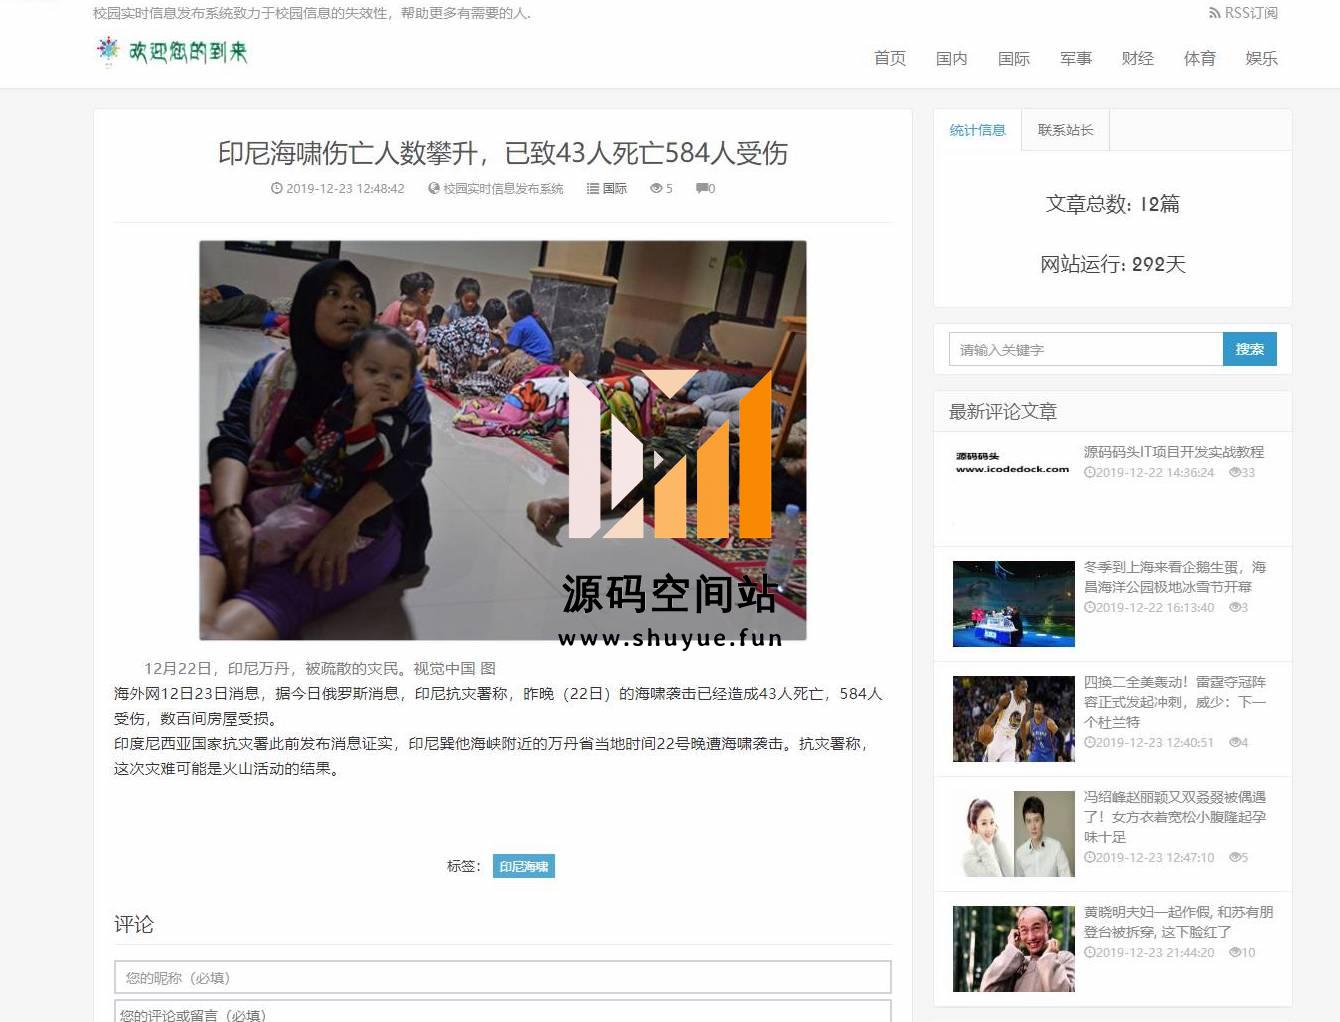Open the 娱乐 navigation section

(1262, 58)
